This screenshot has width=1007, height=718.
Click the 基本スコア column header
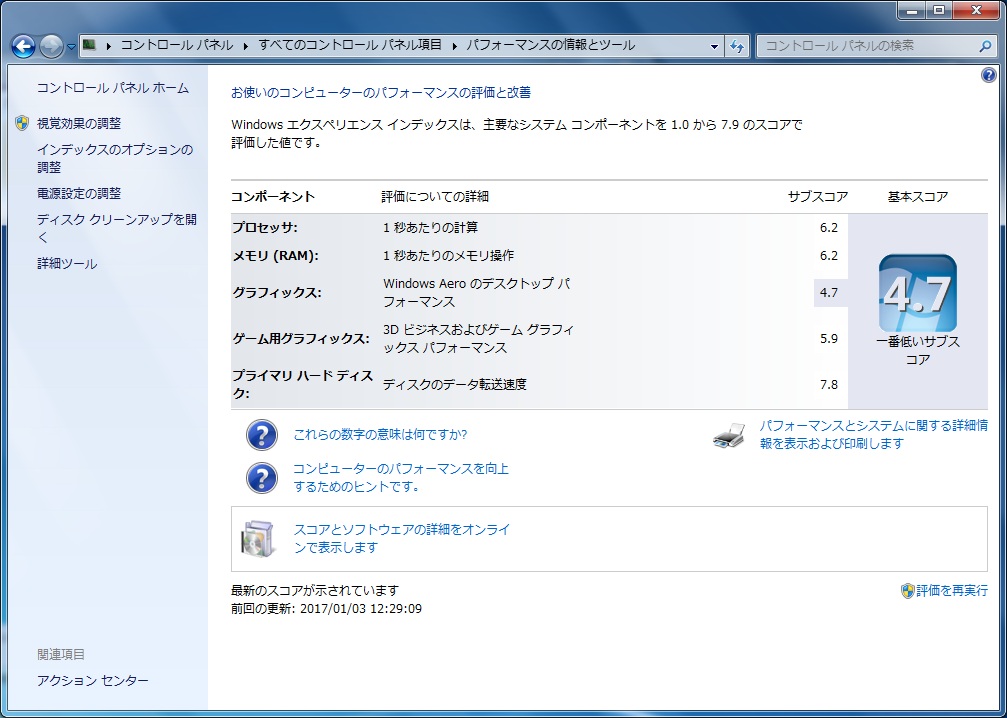[x=918, y=197]
